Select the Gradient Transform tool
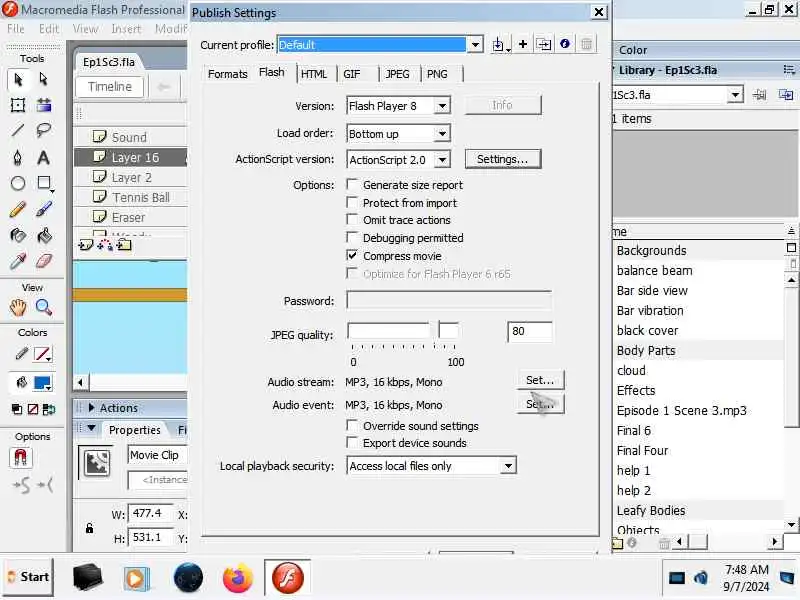 44,105
